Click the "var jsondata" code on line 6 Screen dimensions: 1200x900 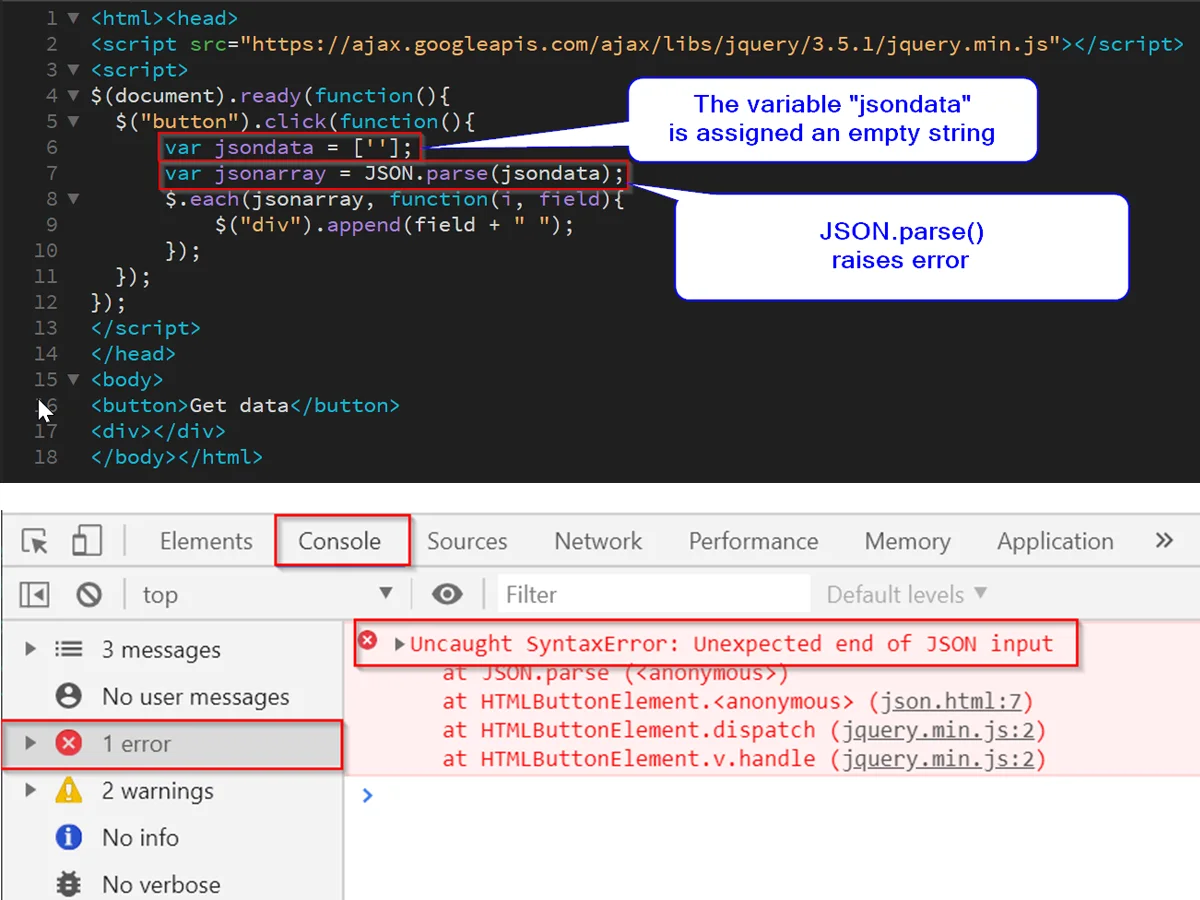289,148
